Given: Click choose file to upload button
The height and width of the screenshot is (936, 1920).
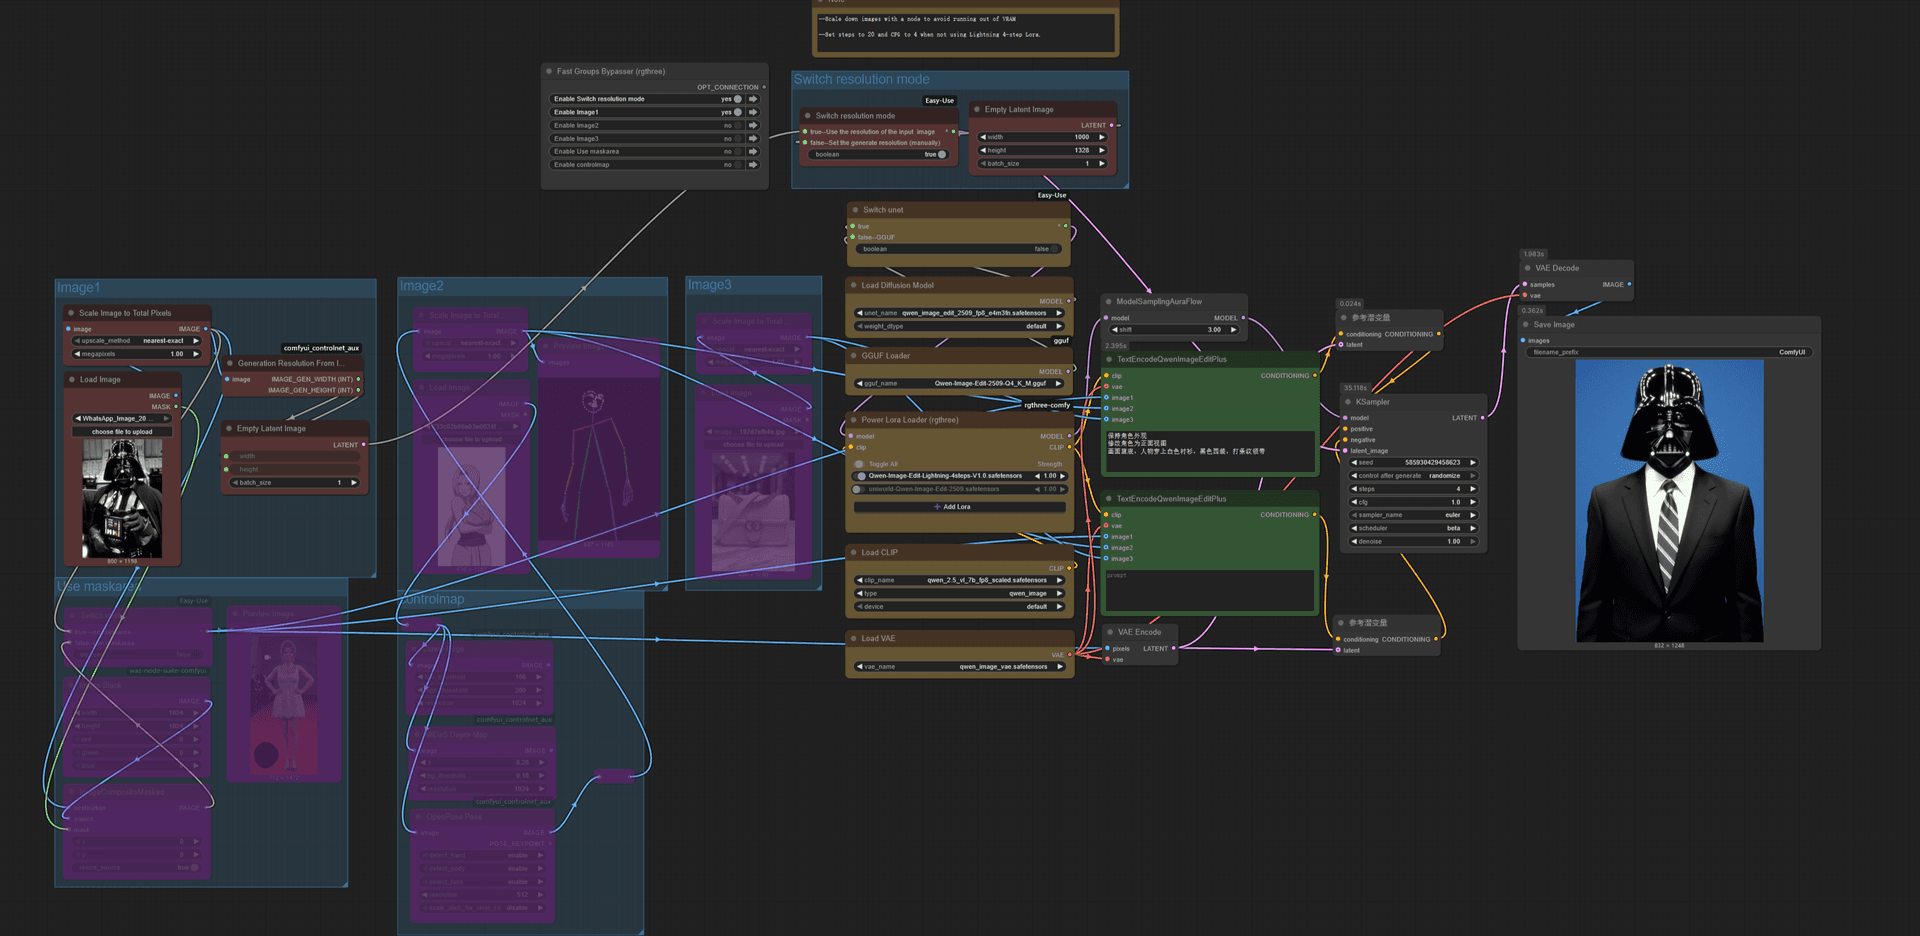Looking at the screenshot, I should tap(122, 432).
